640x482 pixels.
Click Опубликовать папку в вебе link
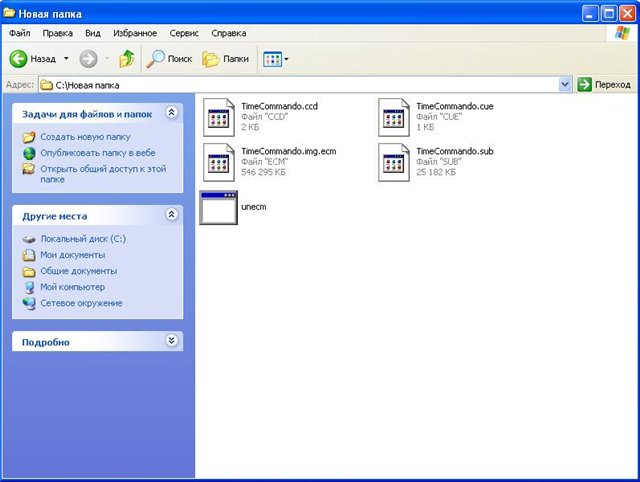point(98,153)
